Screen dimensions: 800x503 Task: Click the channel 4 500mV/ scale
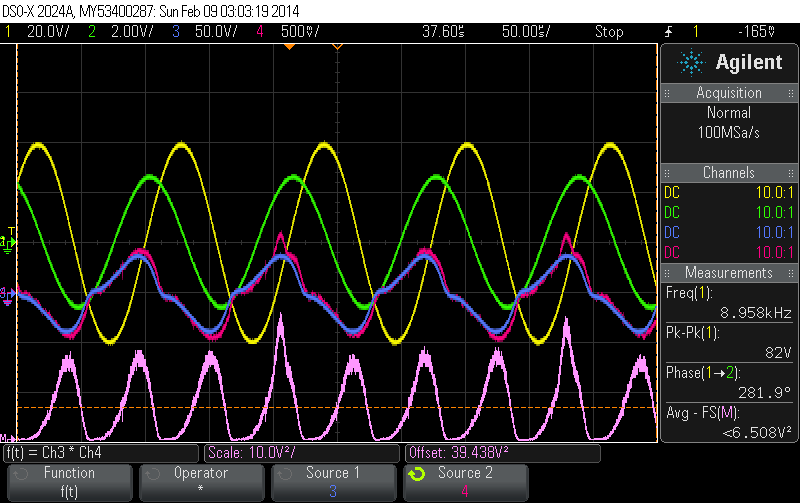300,32
